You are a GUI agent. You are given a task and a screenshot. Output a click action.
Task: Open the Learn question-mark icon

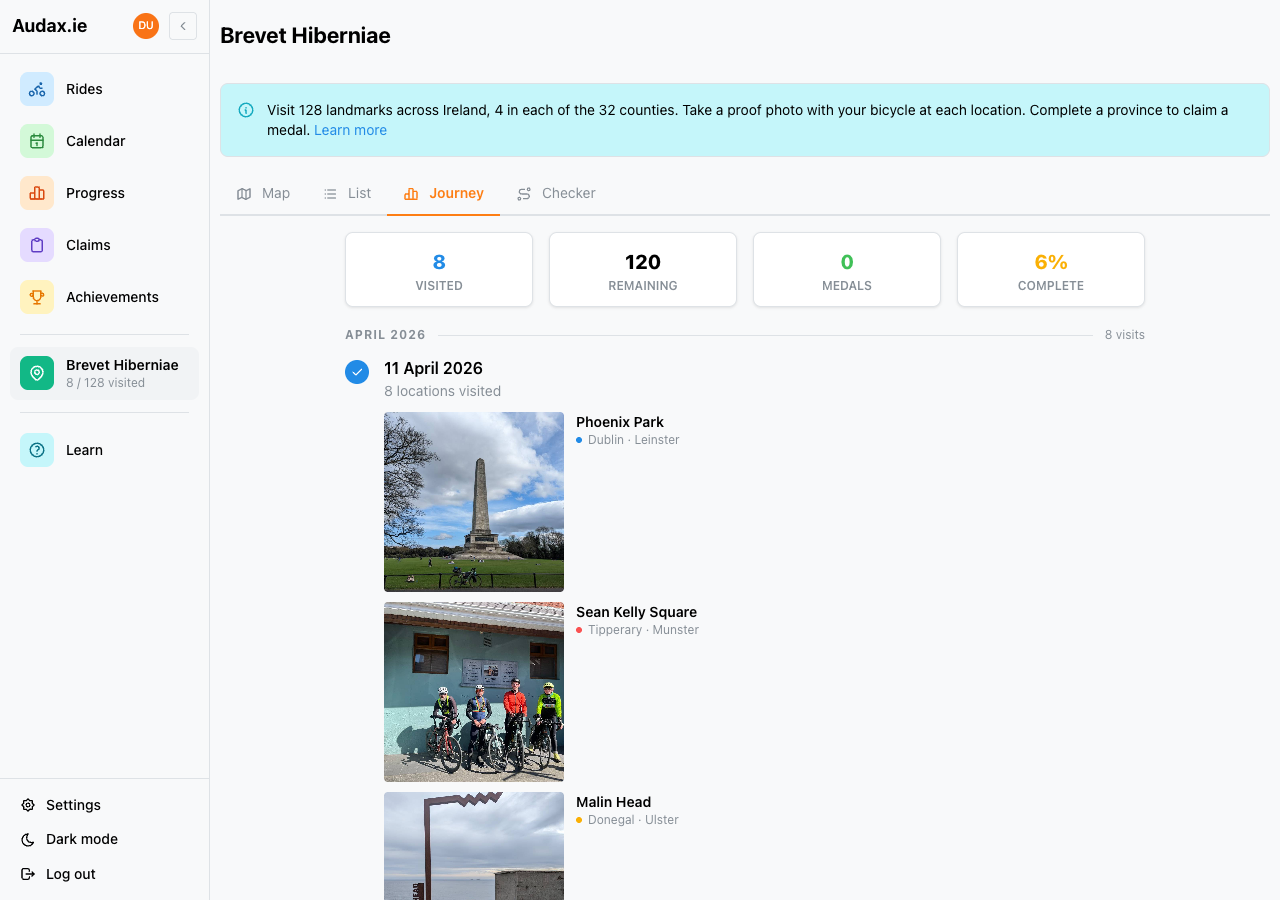click(x=37, y=450)
